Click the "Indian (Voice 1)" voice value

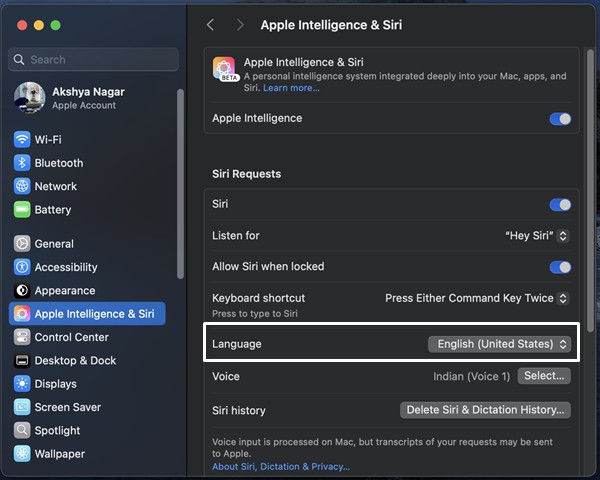pos(471,377)
